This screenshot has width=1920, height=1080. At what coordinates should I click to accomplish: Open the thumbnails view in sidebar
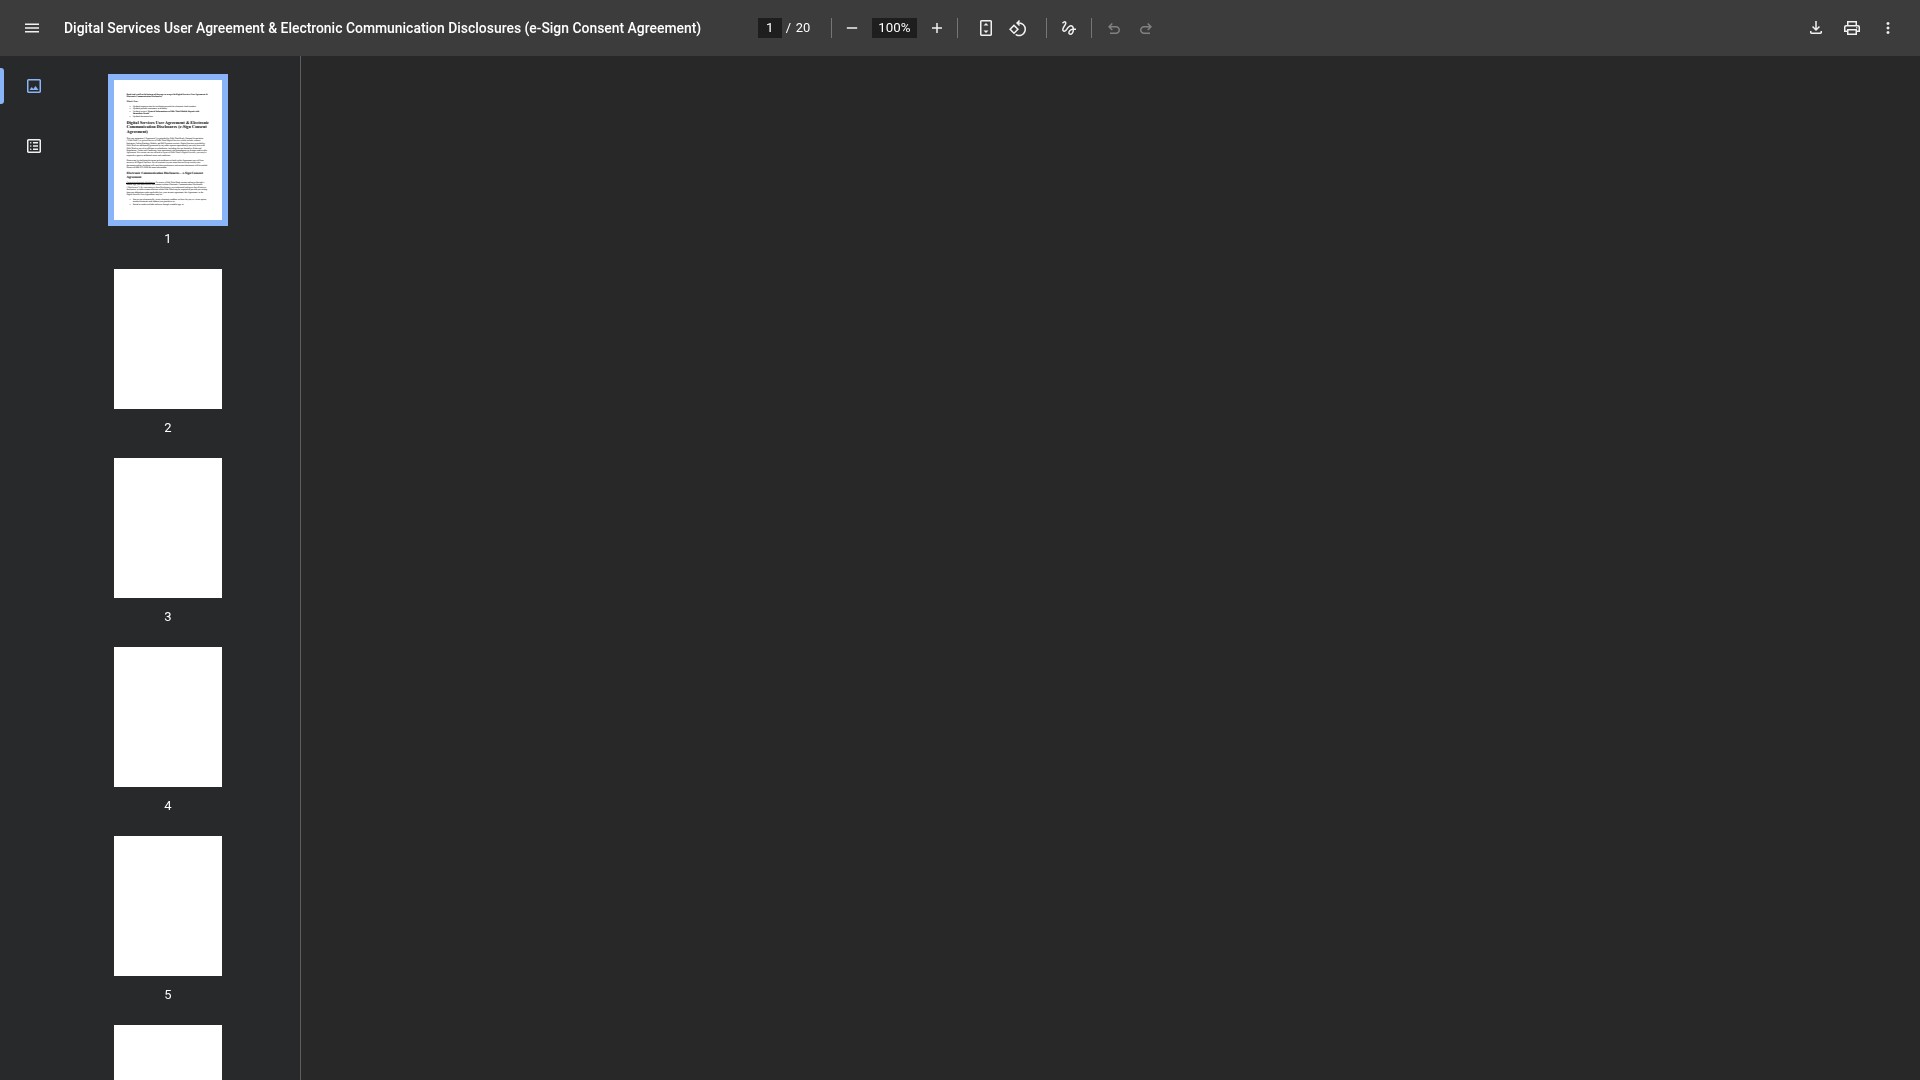[x=34, y=86]
